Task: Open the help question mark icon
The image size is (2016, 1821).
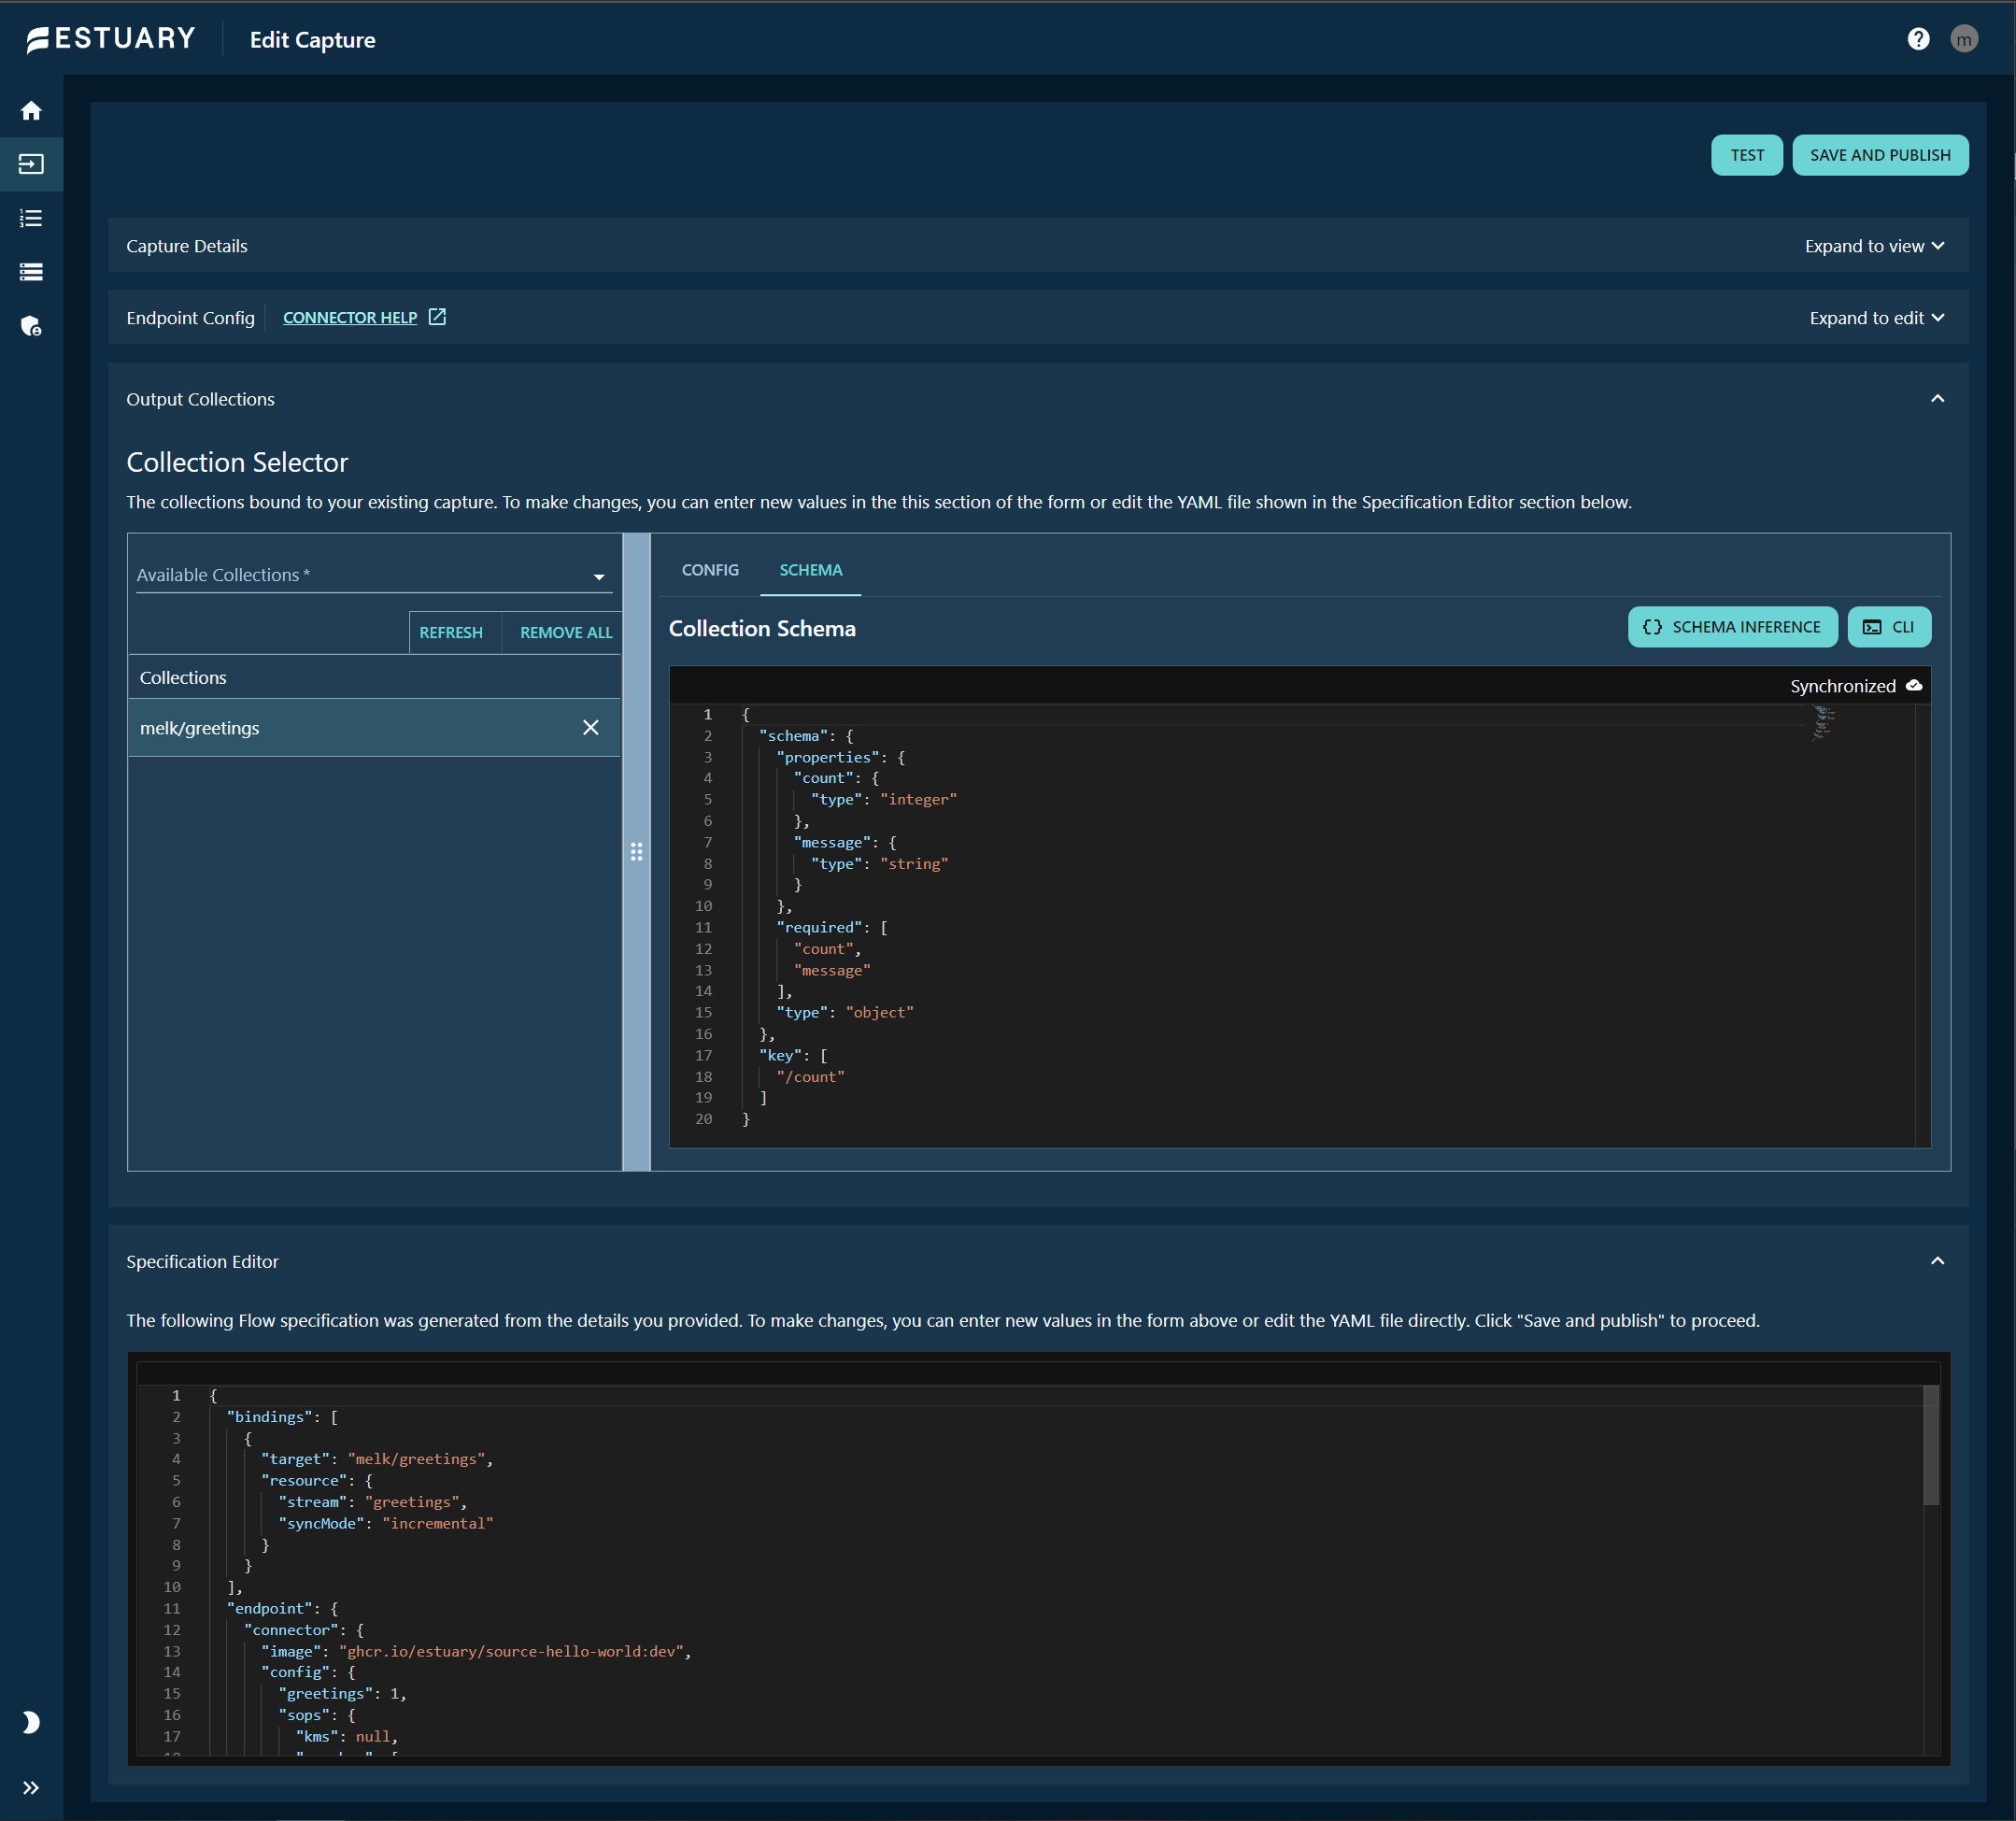Action: [1918, 39]
